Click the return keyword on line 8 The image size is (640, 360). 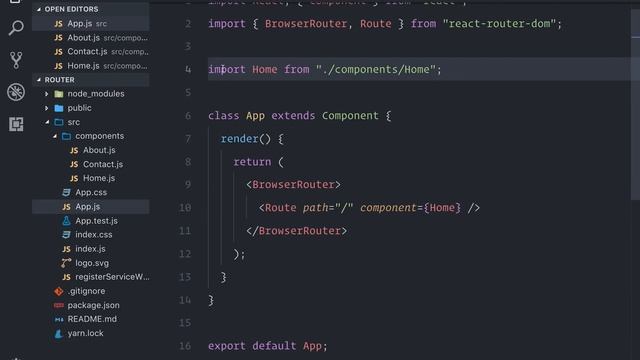[x=252, y=162]
